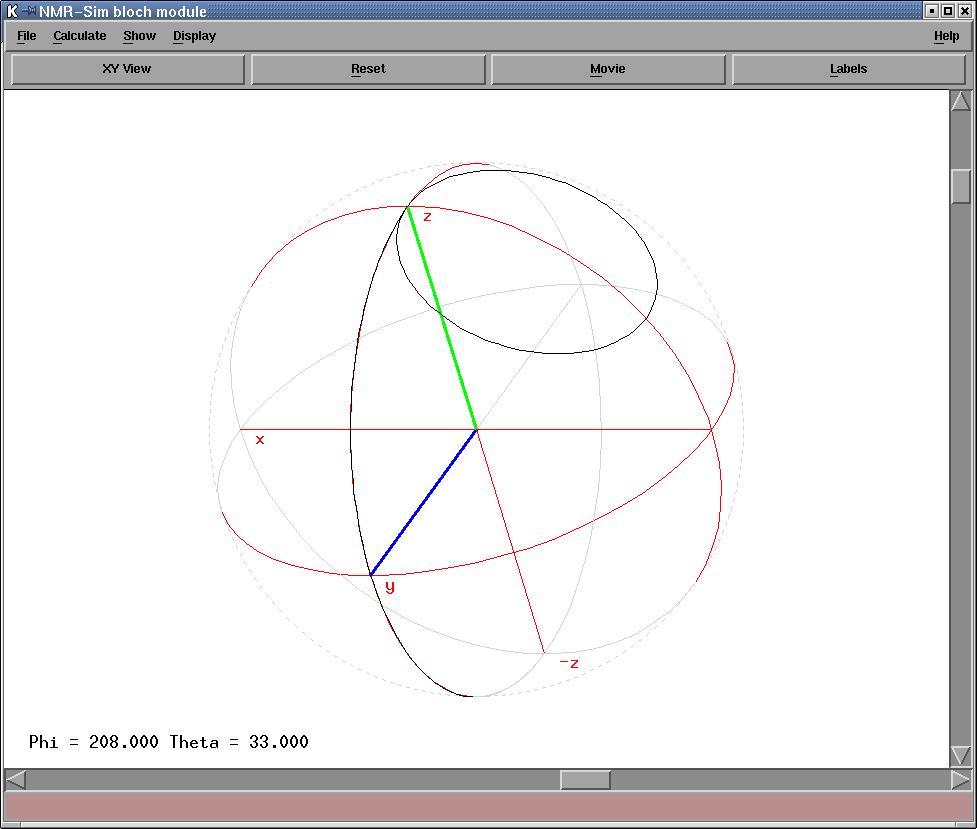Open the Help menu
Screen dimensions: 977x829
(x=946, y=36)
